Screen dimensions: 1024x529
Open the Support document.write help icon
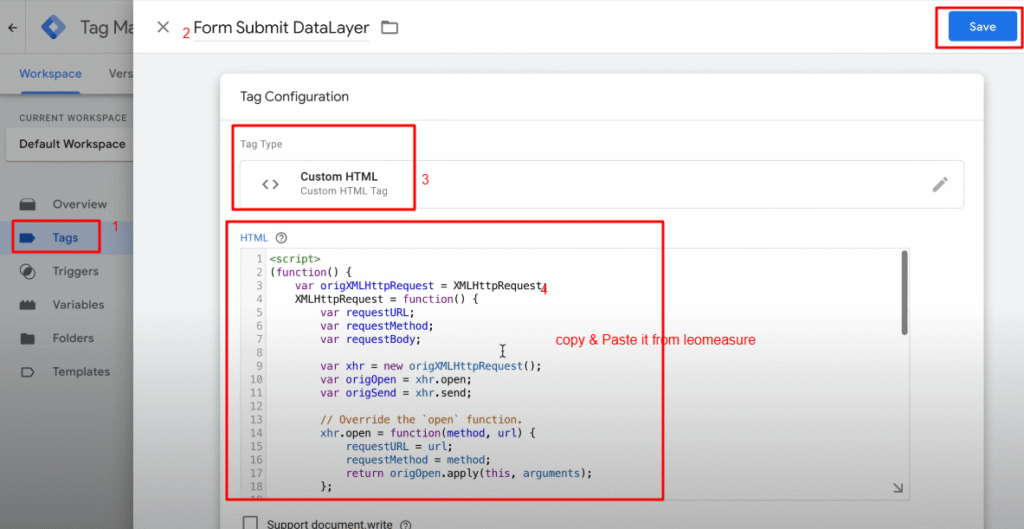(x=405, y=523)
